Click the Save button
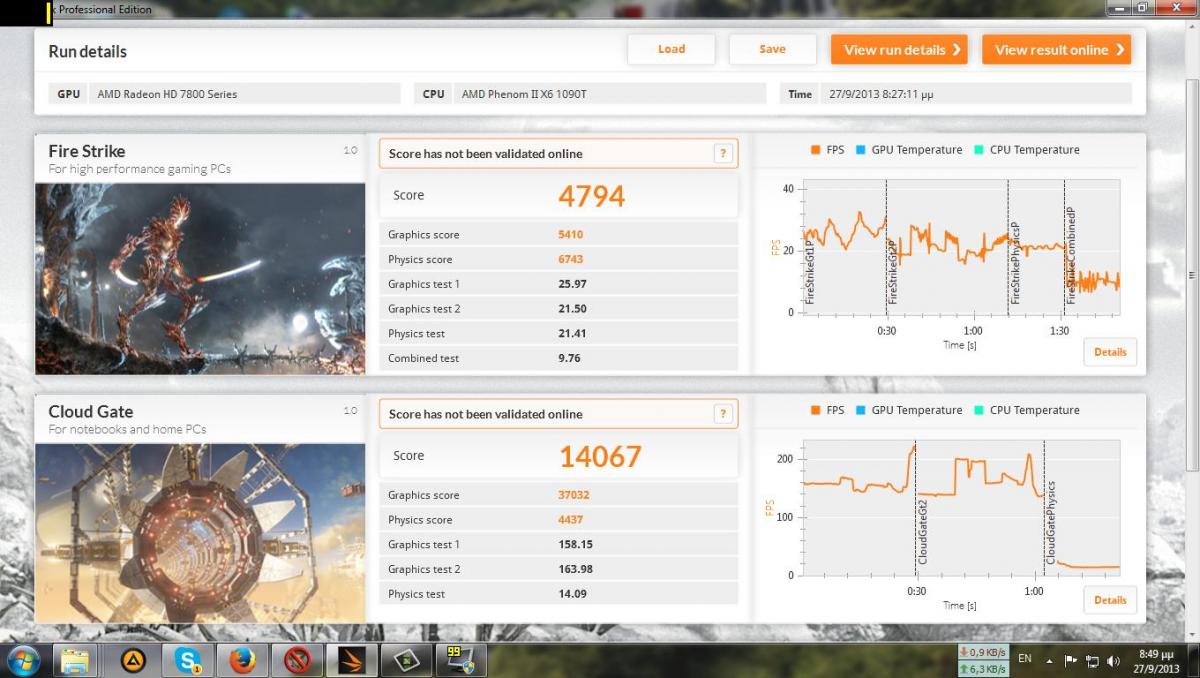Screen dimensions: 1200x678 coord(772,49)
